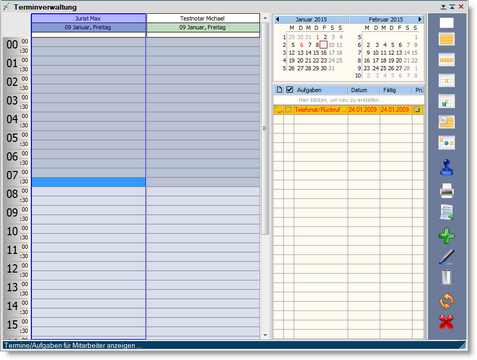Click the calendar icon with blue arrow
The image size is (477, 360).
446,102
